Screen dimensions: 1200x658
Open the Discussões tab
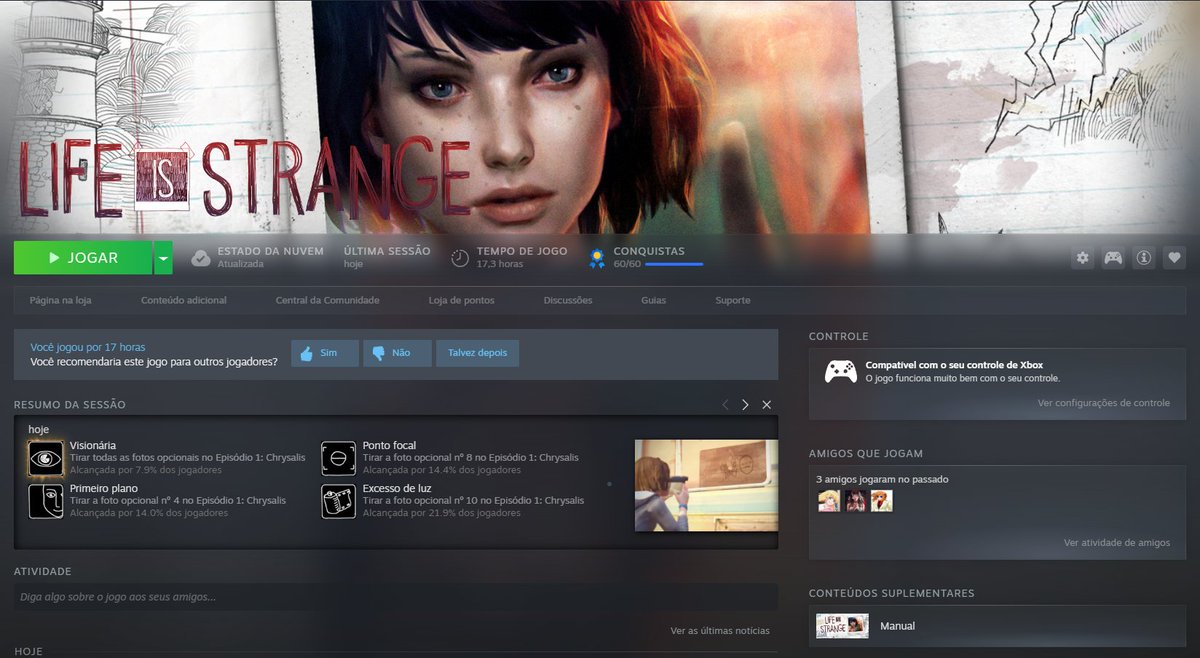(568, 300)
